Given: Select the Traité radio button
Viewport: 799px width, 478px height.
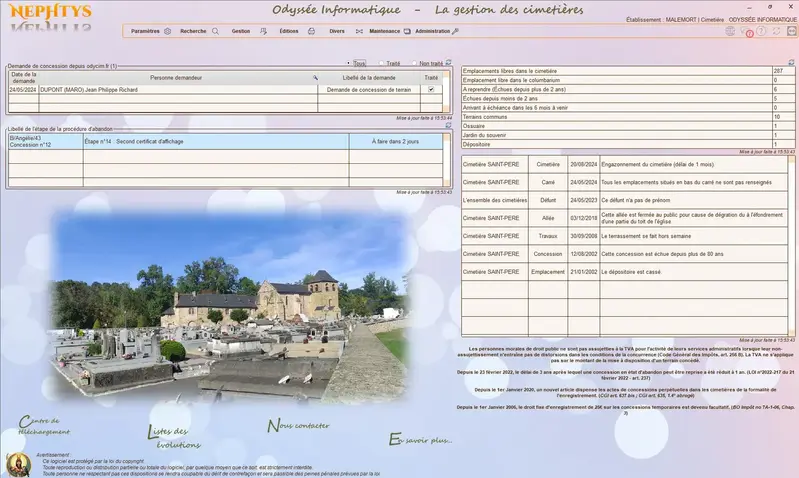Looking at the screenshot, I should pyautogui.click(x=381, y=63).
